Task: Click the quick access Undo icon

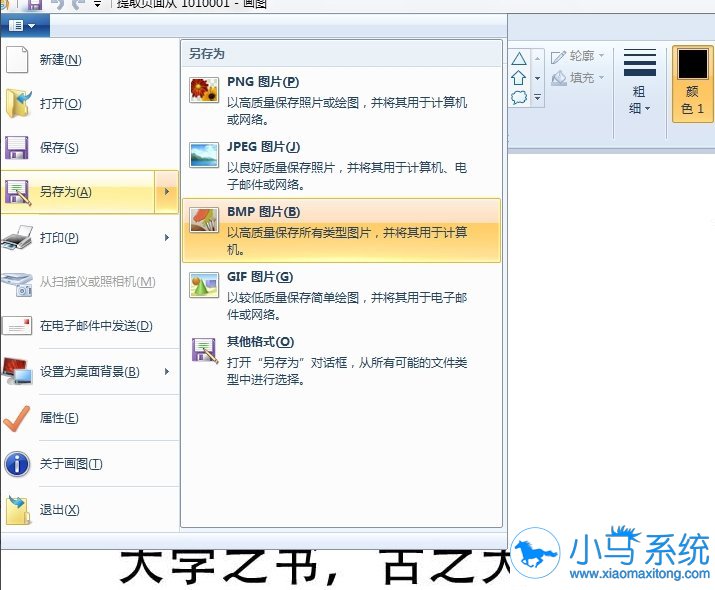Action: click(58, 5)
